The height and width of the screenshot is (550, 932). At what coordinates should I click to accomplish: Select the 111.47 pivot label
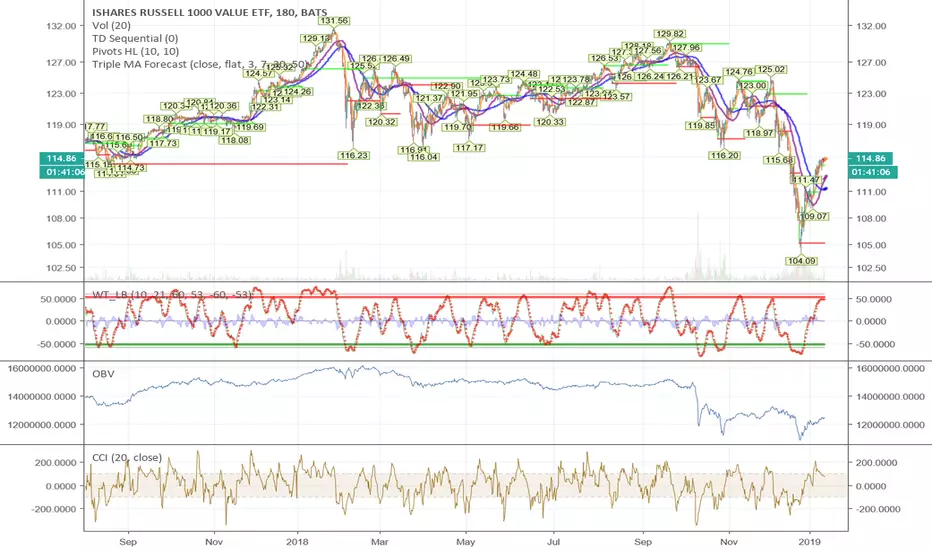click(x=806, y=180)
